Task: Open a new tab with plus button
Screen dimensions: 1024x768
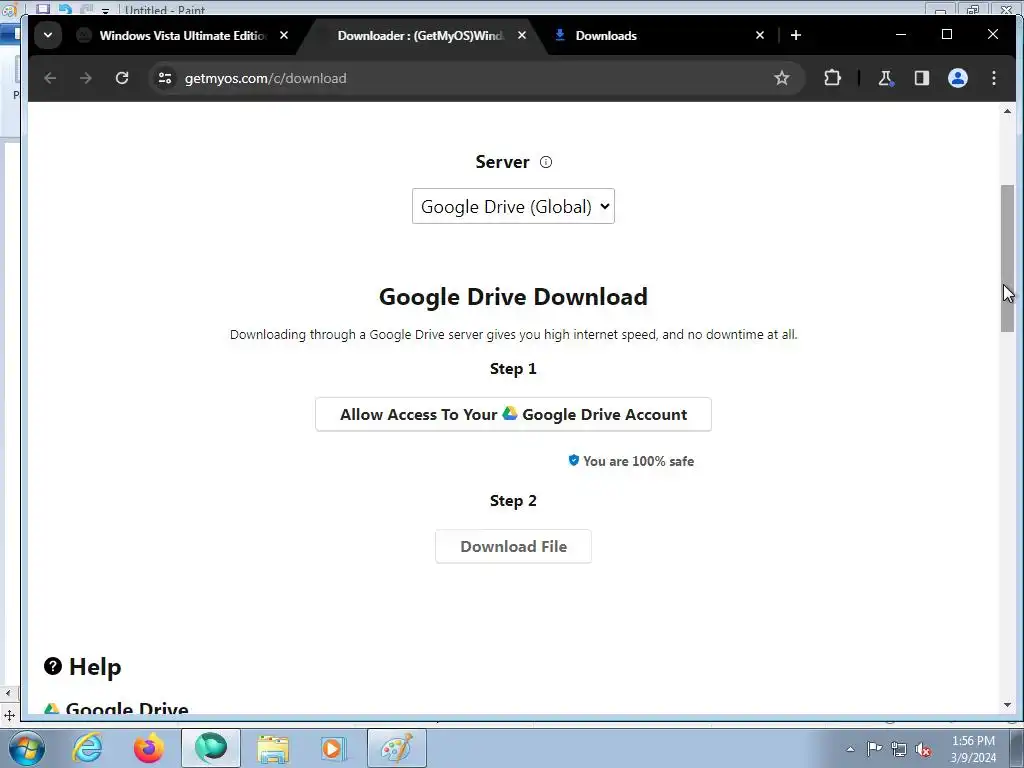Action: 795,35
